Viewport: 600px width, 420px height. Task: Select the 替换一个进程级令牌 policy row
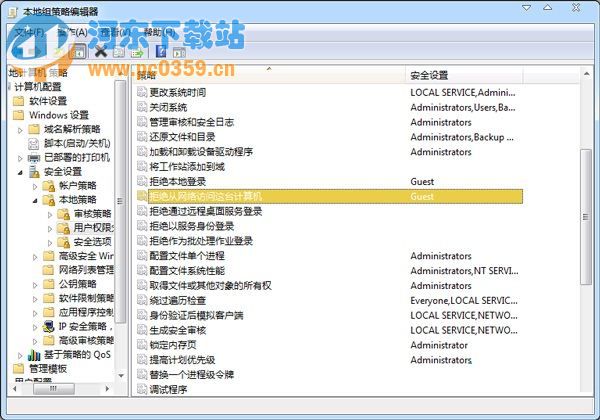(330, 374)
